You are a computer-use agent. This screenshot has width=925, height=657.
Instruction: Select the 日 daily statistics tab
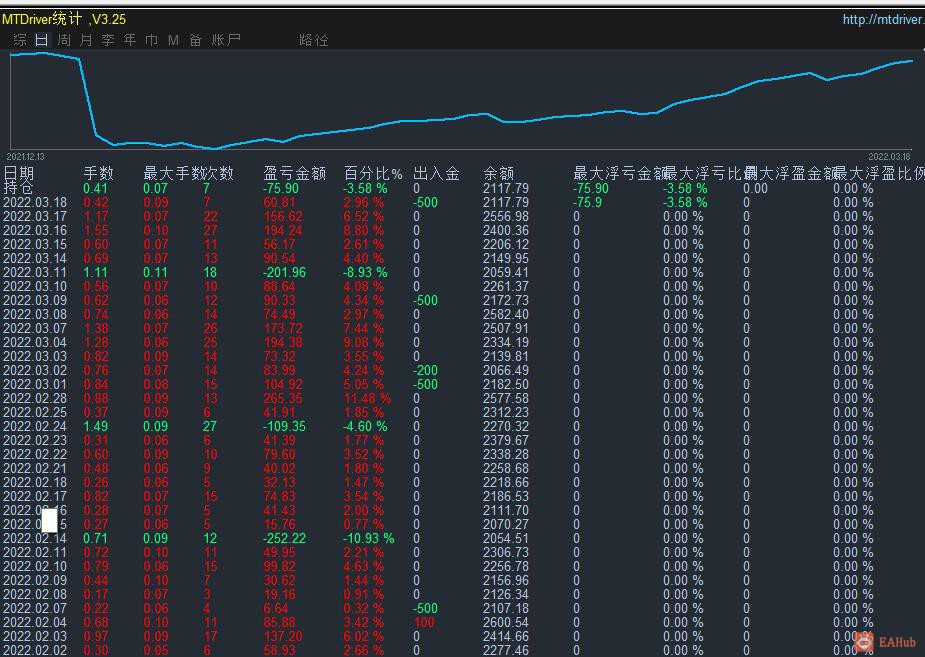pyautogui.click(x=42, y=40)
